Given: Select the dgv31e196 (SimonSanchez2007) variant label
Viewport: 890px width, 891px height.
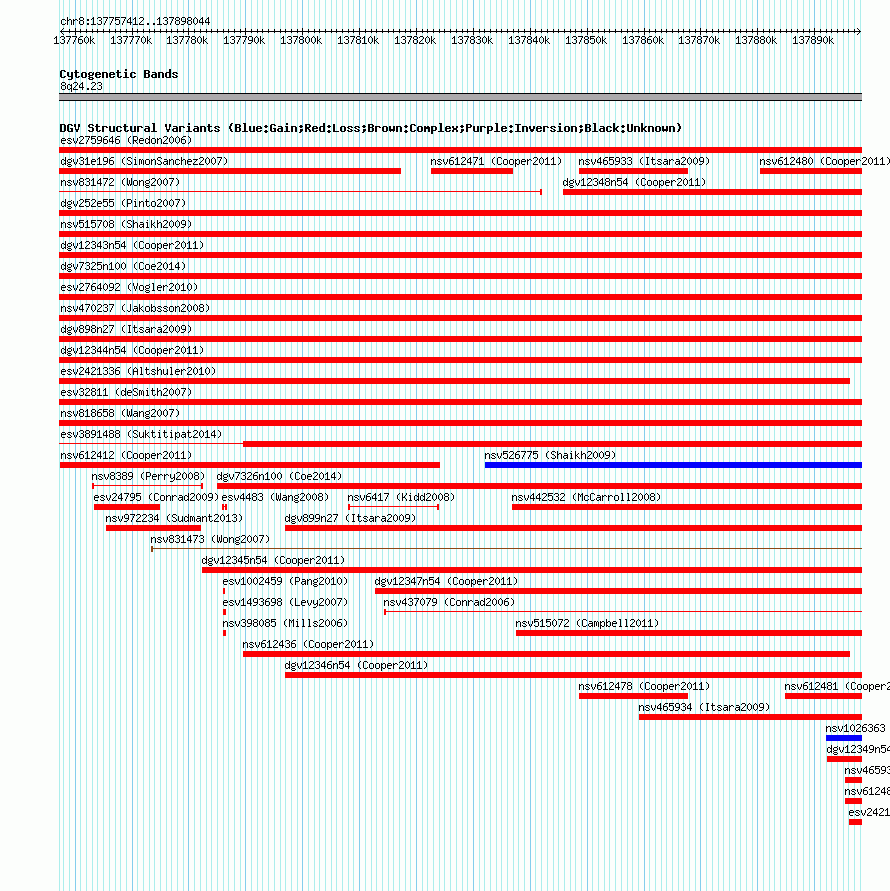Looking at the screenshot, I should tap(144, 161).
